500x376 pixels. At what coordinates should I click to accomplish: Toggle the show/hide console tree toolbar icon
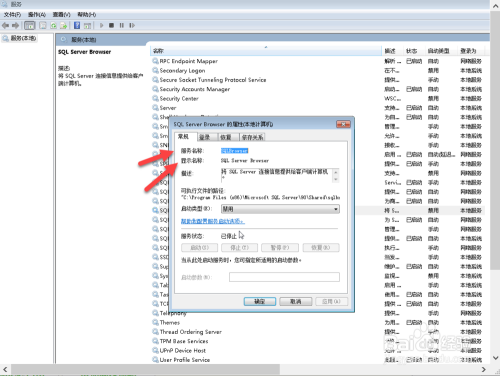[30, 25]
